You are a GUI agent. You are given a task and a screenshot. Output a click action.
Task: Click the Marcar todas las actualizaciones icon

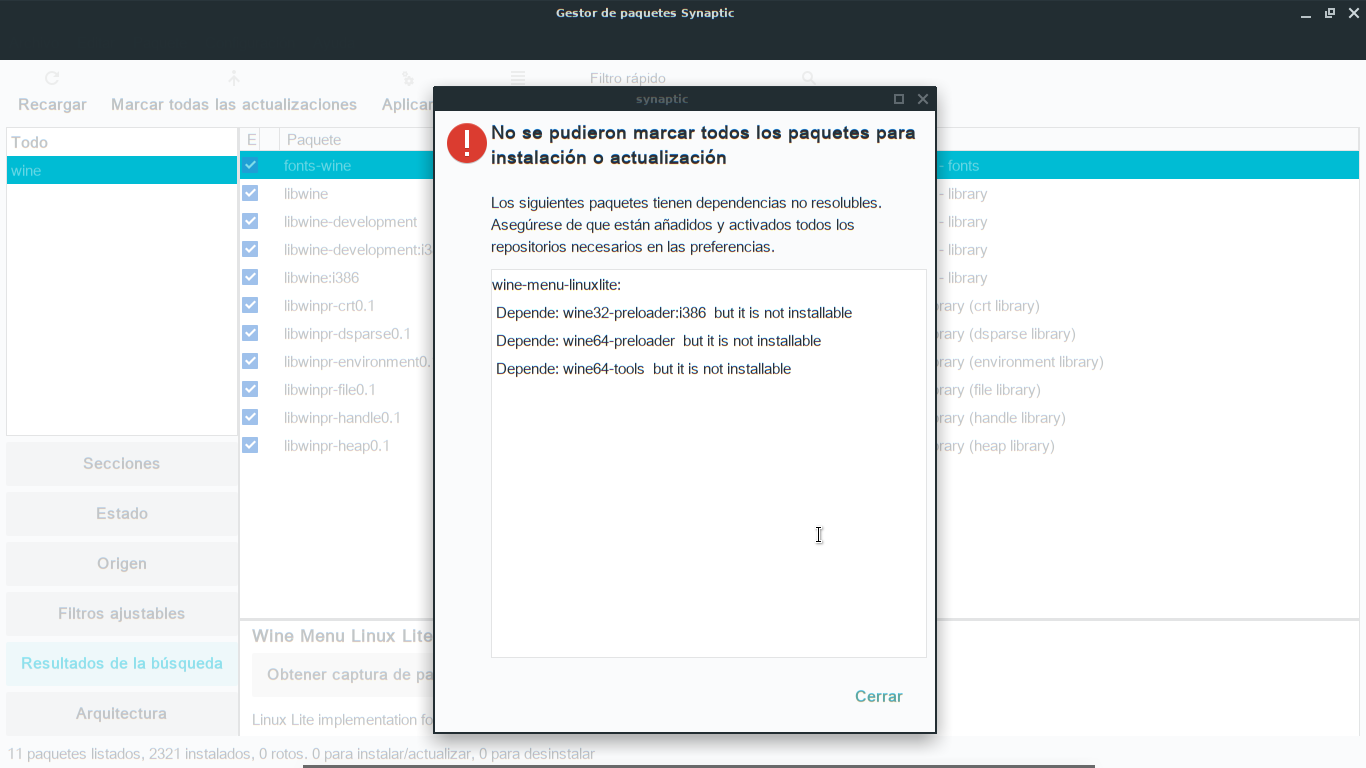tap(233, 78)
